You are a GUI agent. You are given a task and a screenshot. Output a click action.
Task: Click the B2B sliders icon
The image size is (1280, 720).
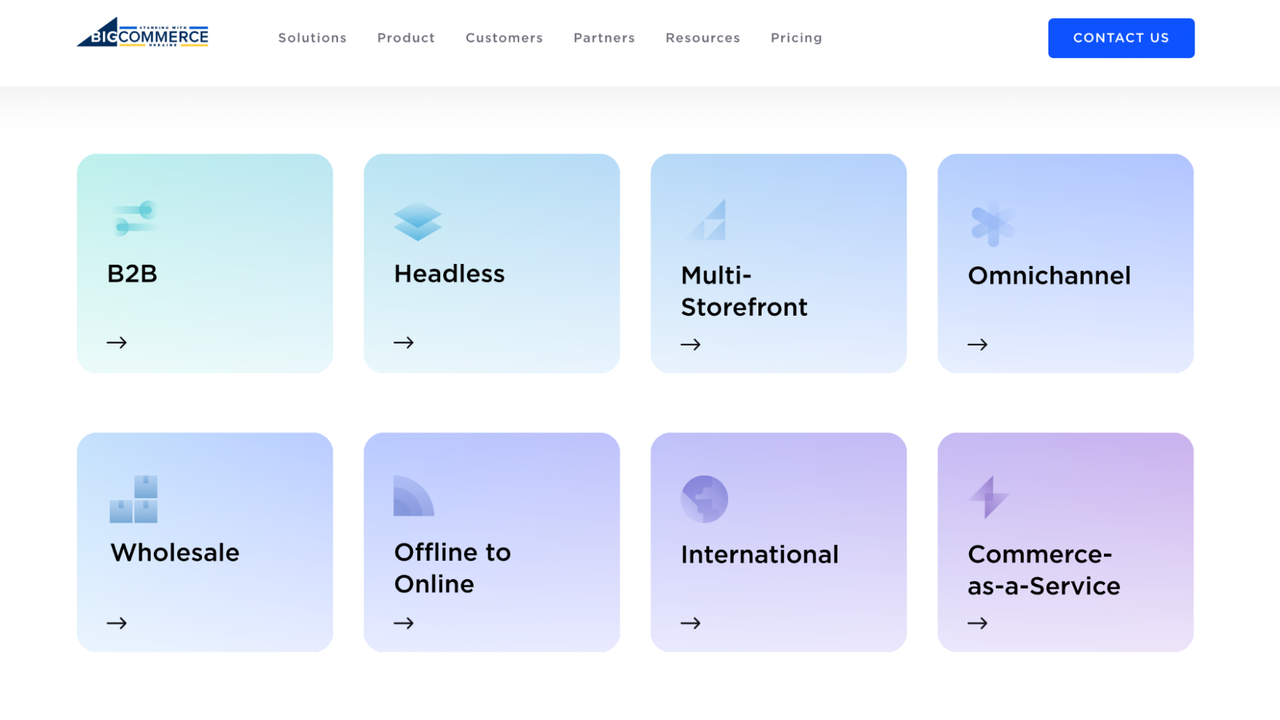pos(133,218)
